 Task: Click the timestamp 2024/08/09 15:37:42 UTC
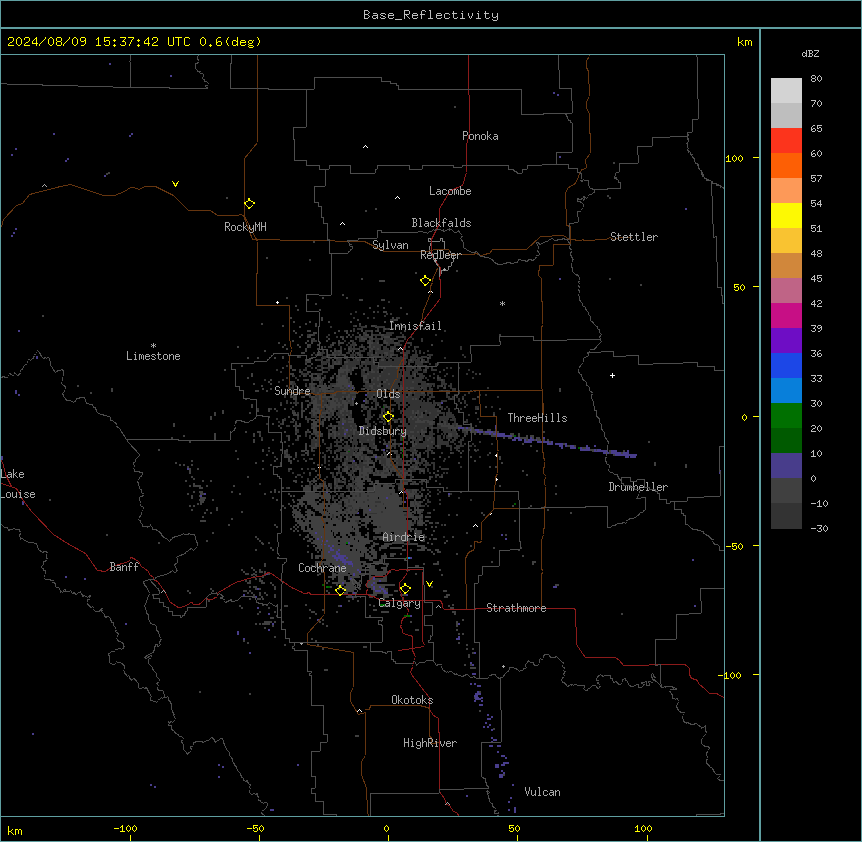[99, 42]
